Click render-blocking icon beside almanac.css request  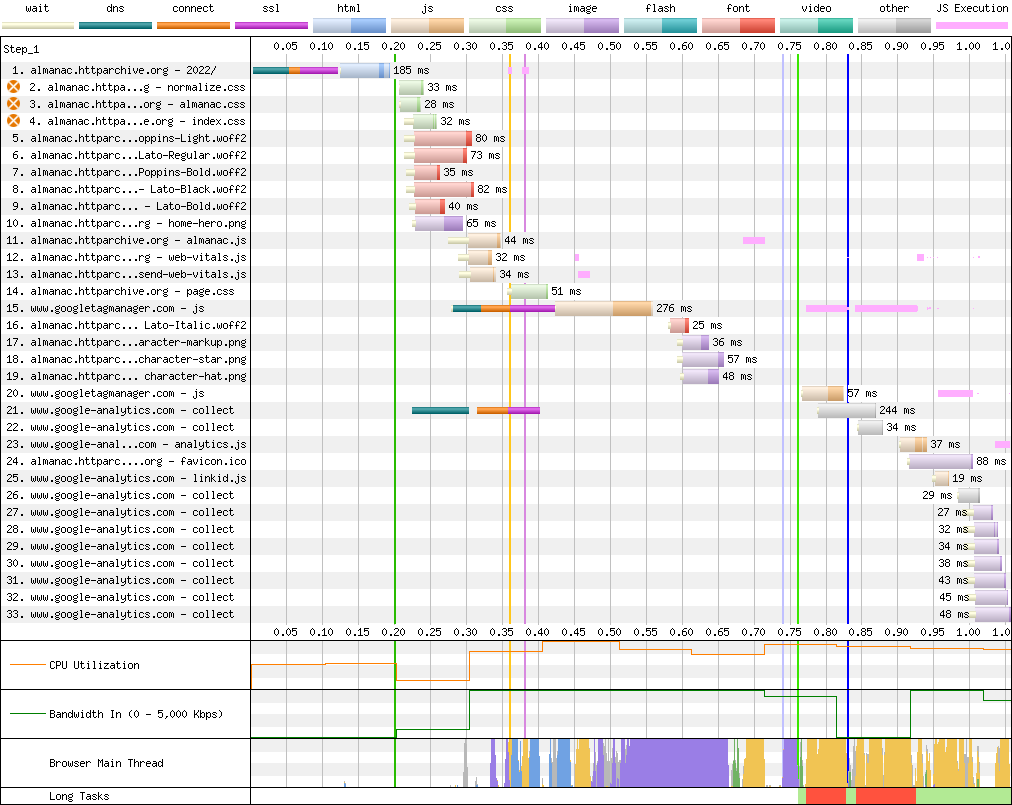(x=13, y=104)
